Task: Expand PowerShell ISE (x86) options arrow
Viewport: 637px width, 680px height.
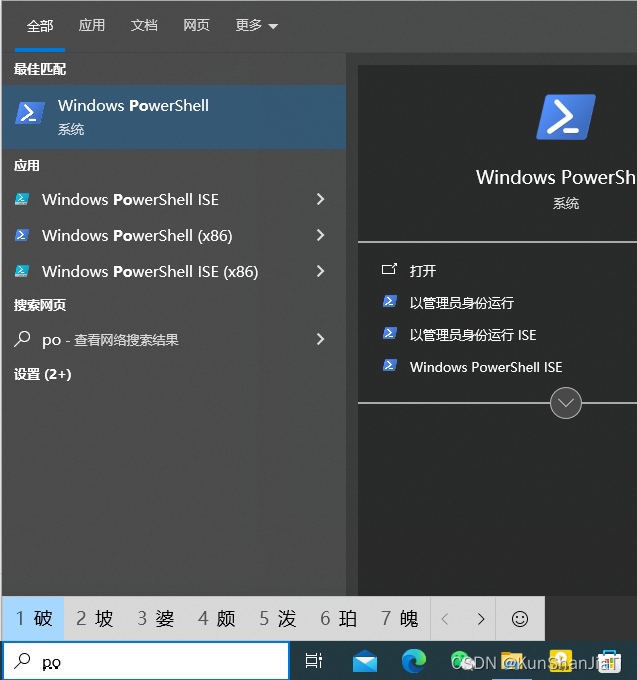Action: click(320, 271)
